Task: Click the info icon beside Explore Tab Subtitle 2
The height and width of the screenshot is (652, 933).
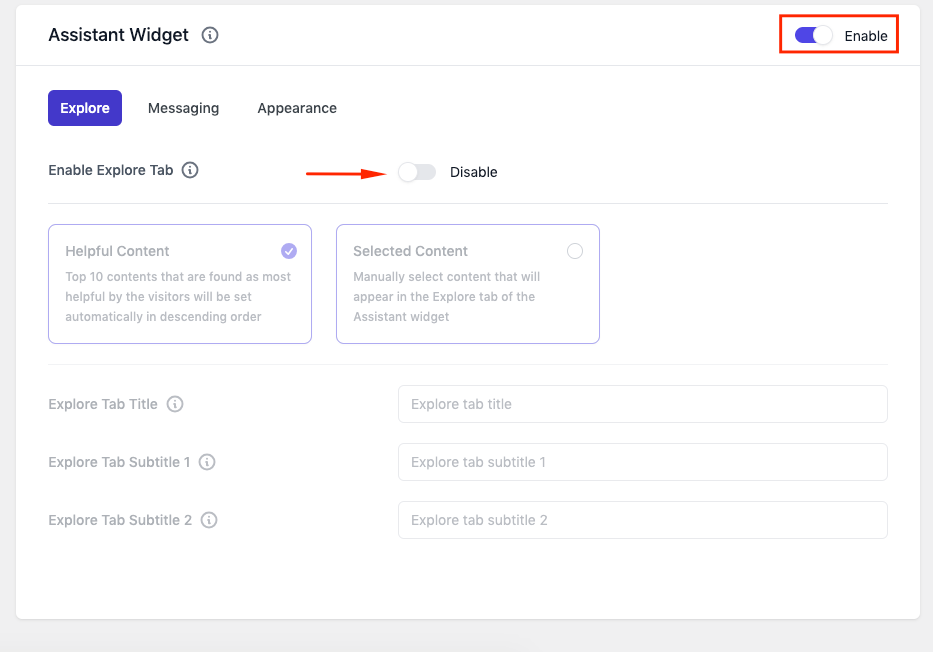Action: 209,520
